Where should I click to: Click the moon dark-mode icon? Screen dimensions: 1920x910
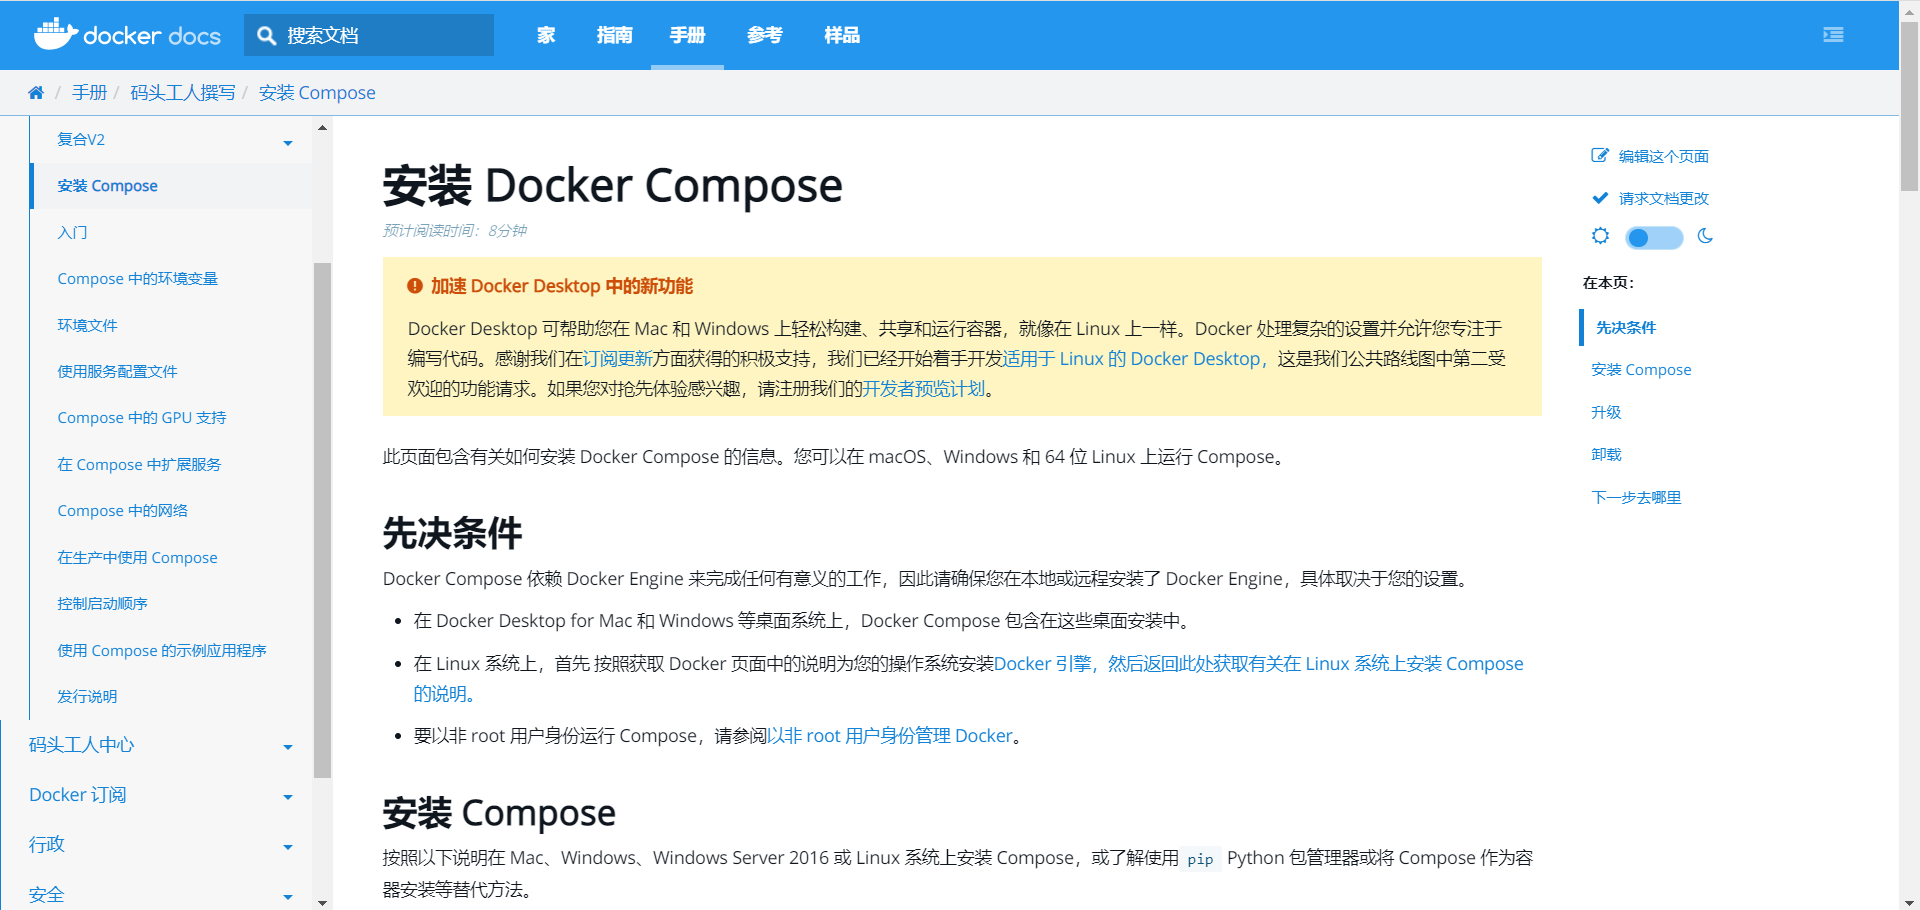point(1705,237)
